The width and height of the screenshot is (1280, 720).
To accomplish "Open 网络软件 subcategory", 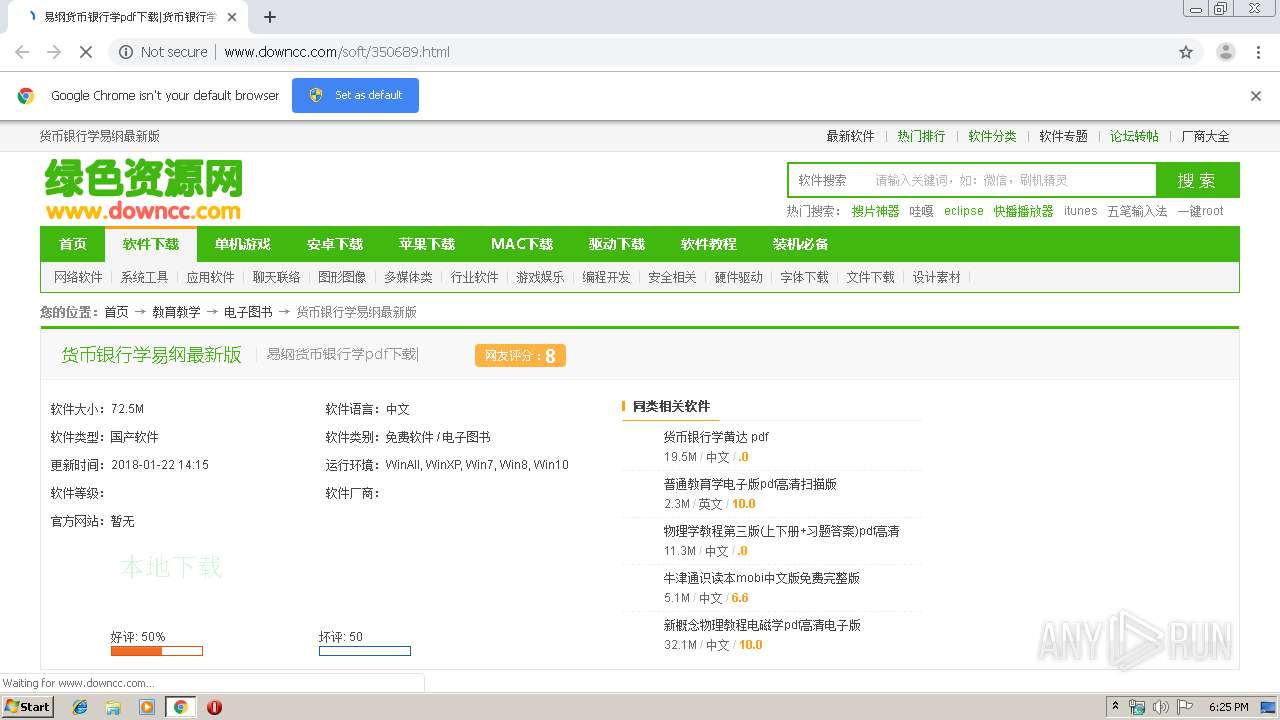I will [x=78, y=277].
